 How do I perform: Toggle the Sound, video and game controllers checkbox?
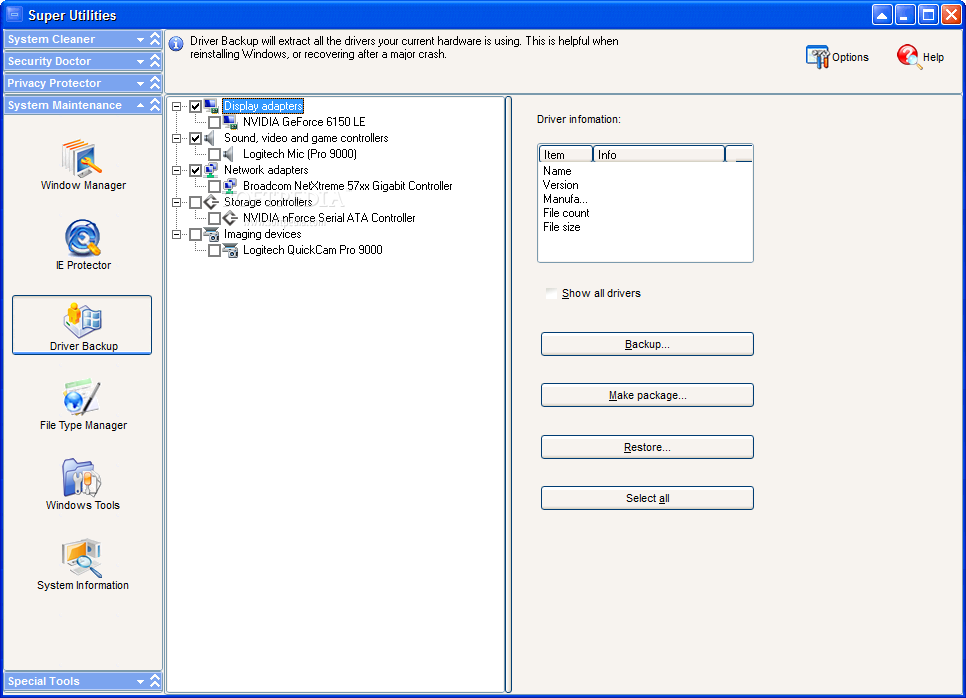195,138
